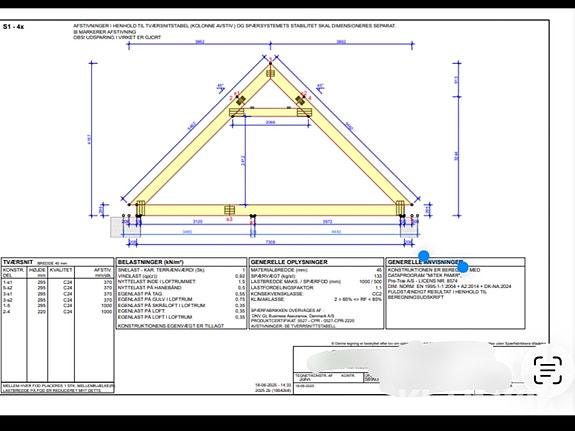Select the left blue text selection handle

424,256
